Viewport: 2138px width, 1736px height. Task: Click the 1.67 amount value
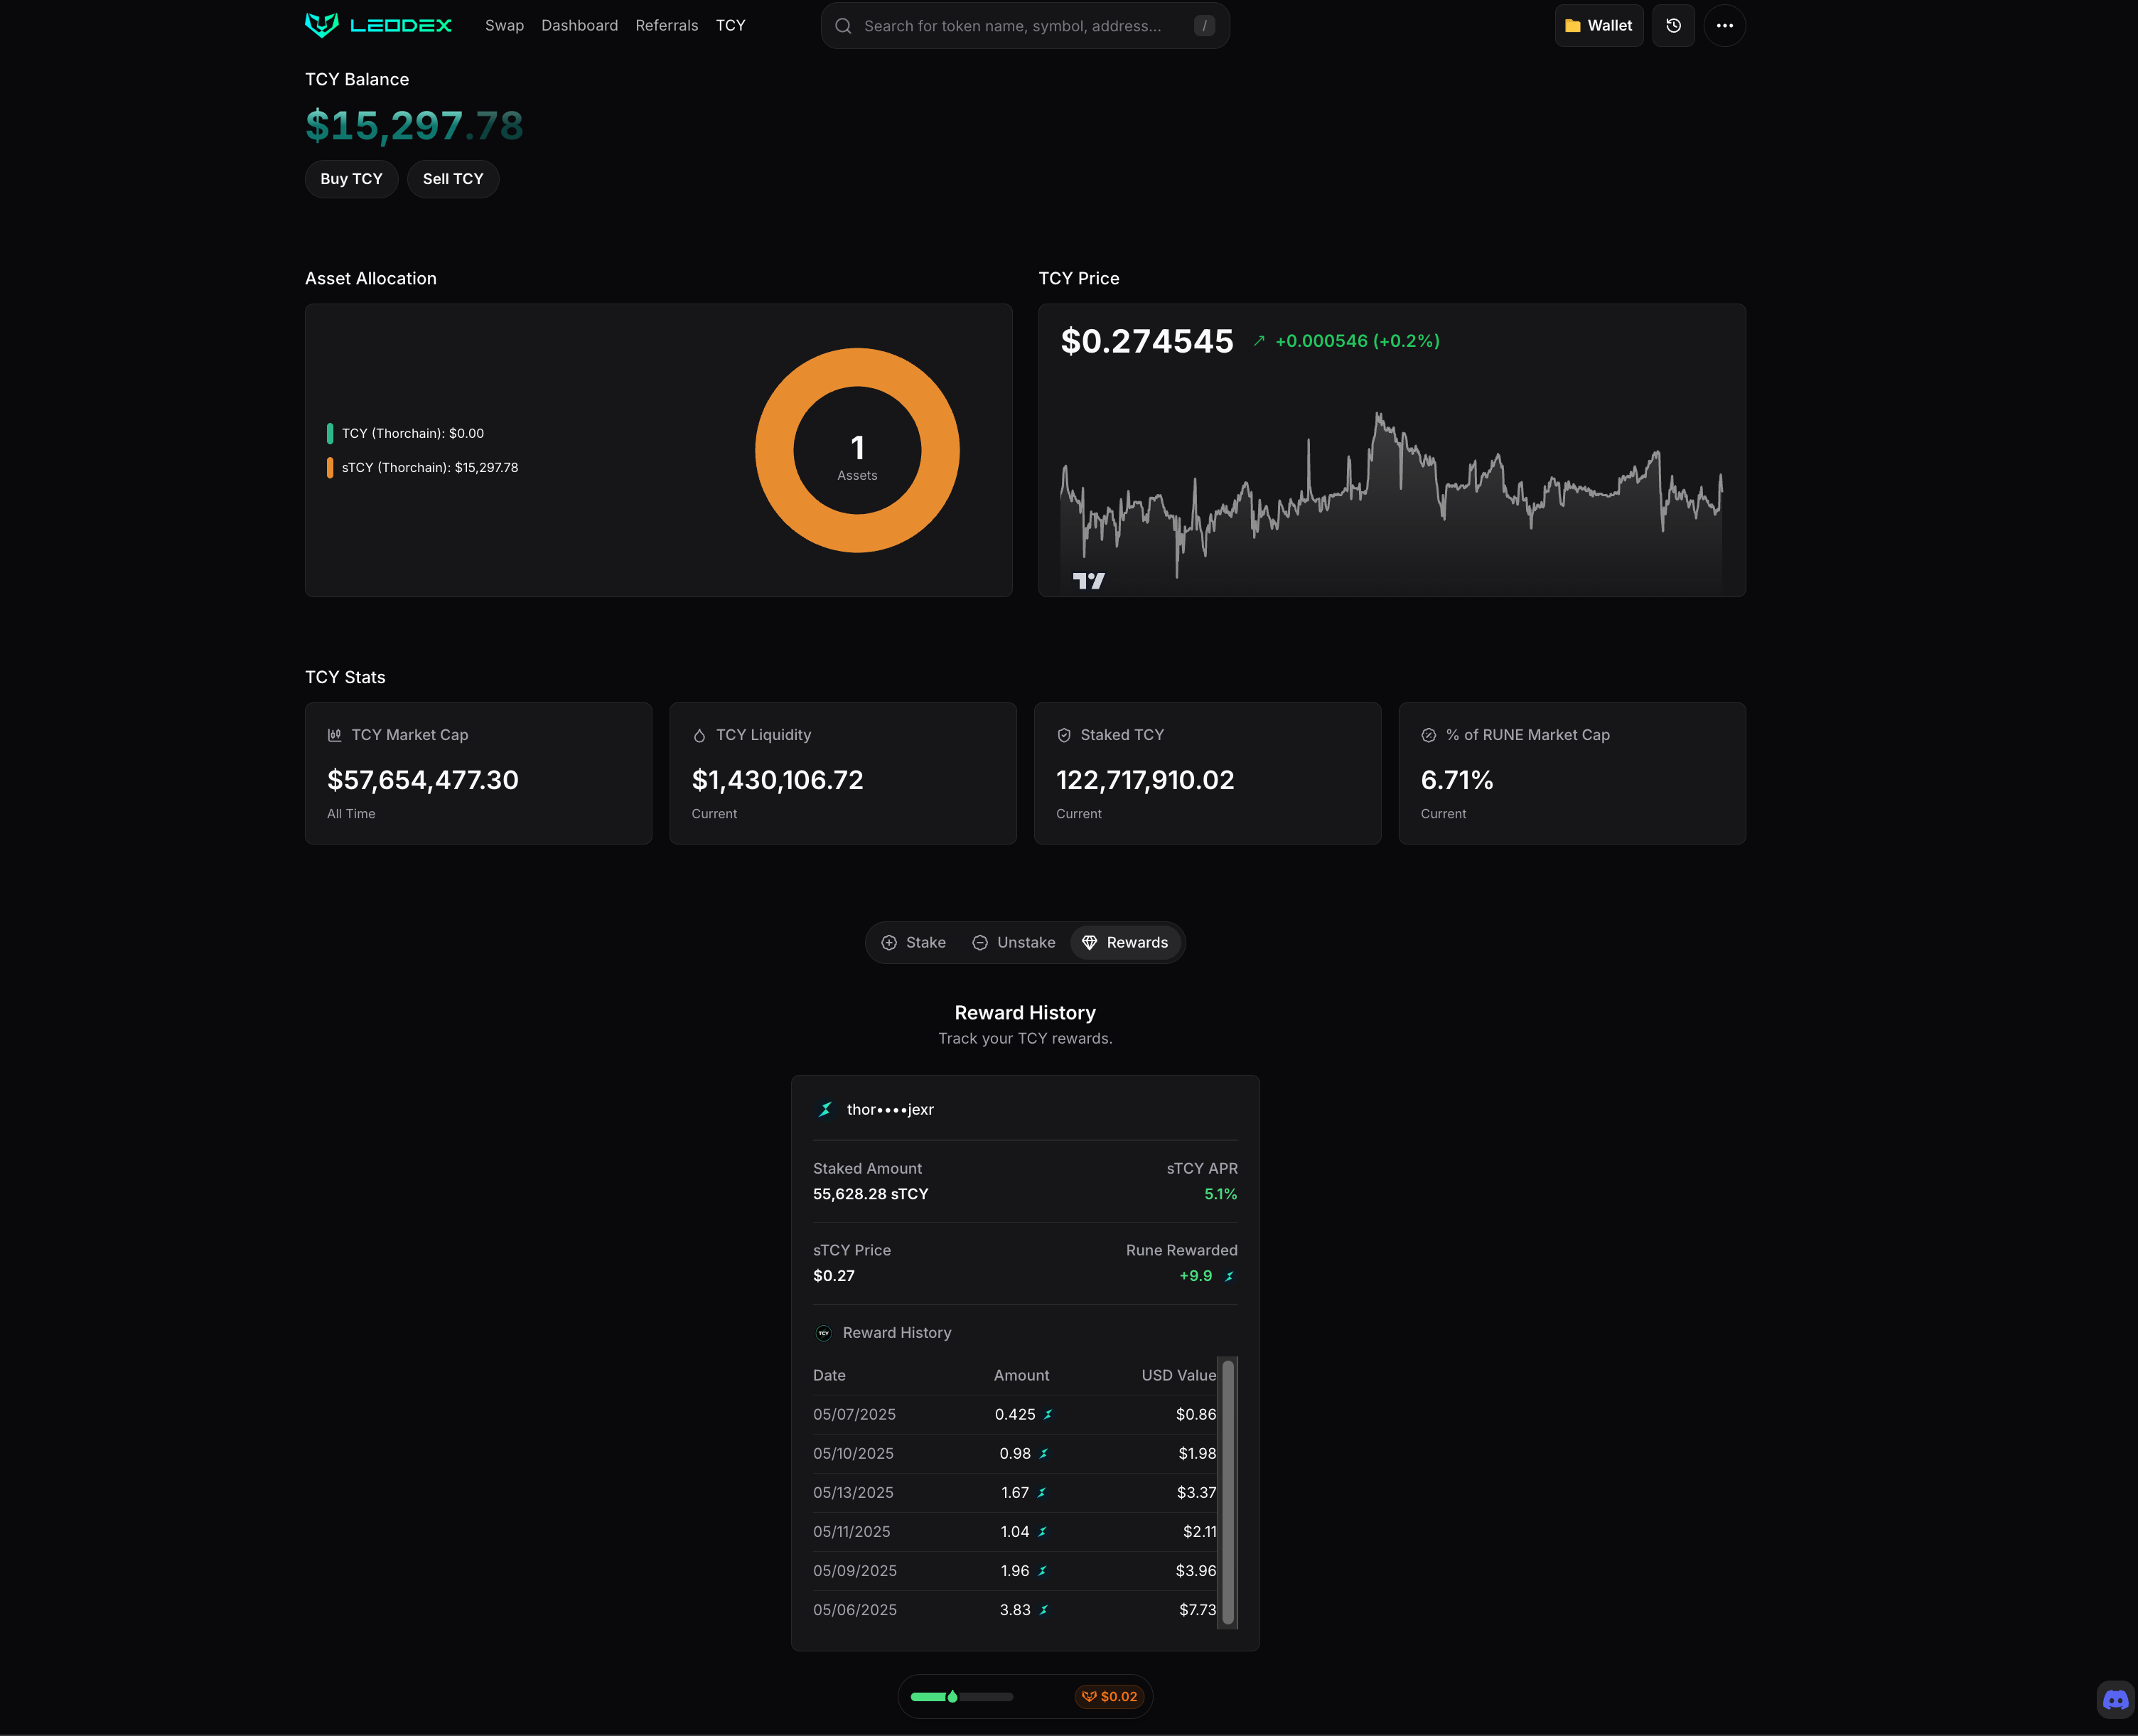pos(1014,1492)
